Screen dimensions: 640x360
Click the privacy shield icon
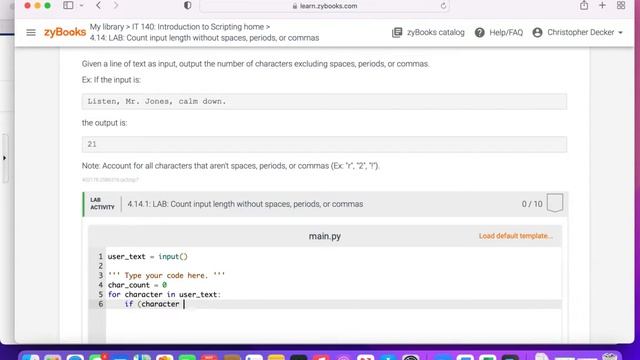pos(187,5)
